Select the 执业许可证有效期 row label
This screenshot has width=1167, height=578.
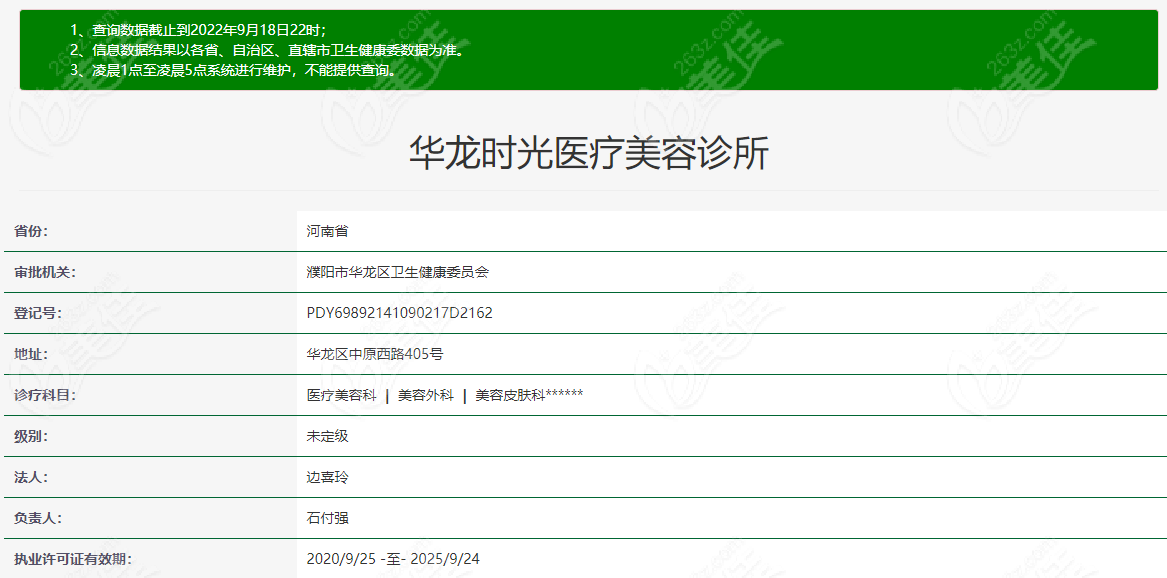coord(72,559)
